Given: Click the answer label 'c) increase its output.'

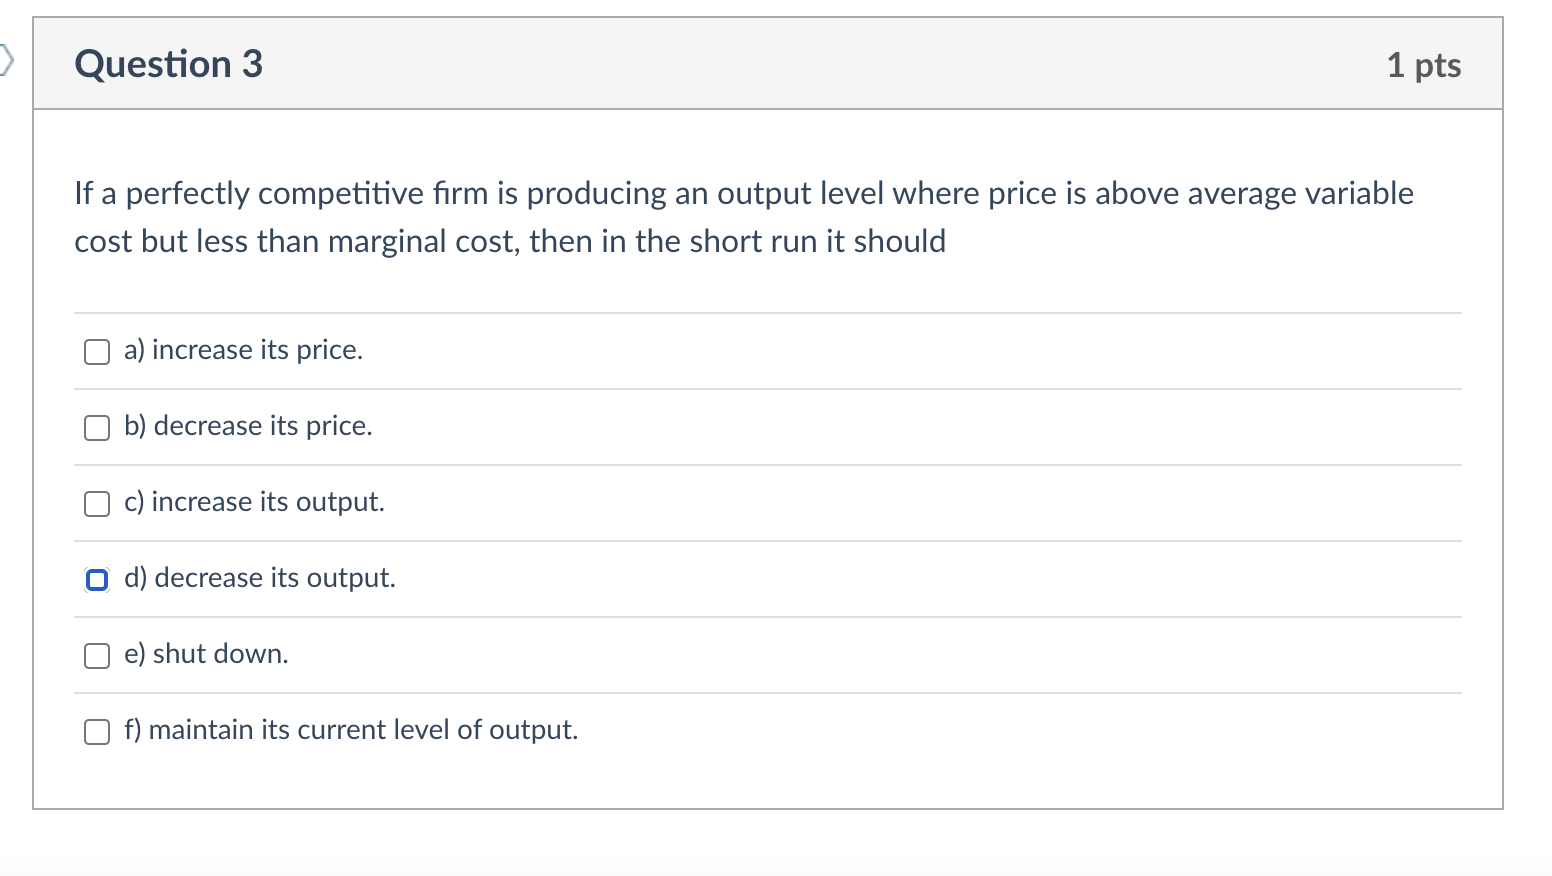Looking at the screenshot, I should point(254,502).
